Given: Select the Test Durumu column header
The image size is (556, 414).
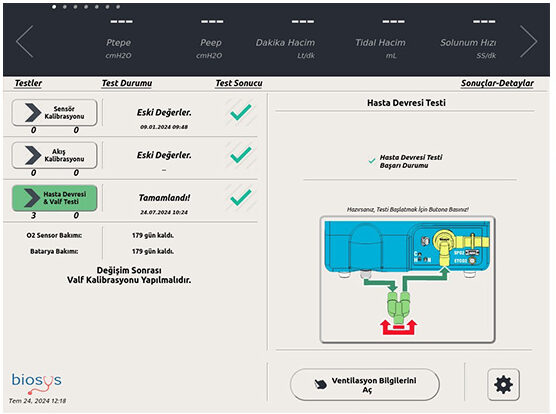Looking at the screenshot, I should [x=127, y=83].
